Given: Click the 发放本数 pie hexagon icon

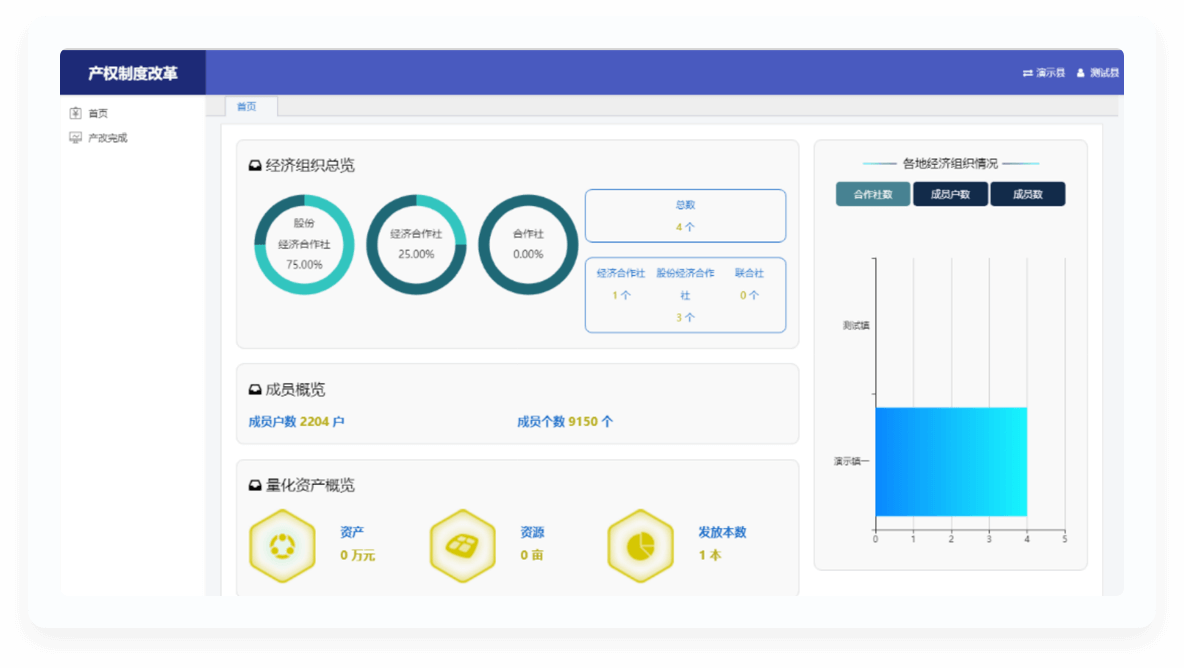Looking at the screenshot, I should click(640, 546).
